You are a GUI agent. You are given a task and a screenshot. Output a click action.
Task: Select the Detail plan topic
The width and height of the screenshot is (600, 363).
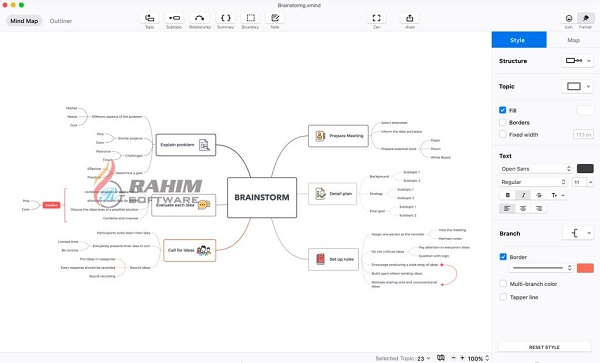(x=332, y=194)
